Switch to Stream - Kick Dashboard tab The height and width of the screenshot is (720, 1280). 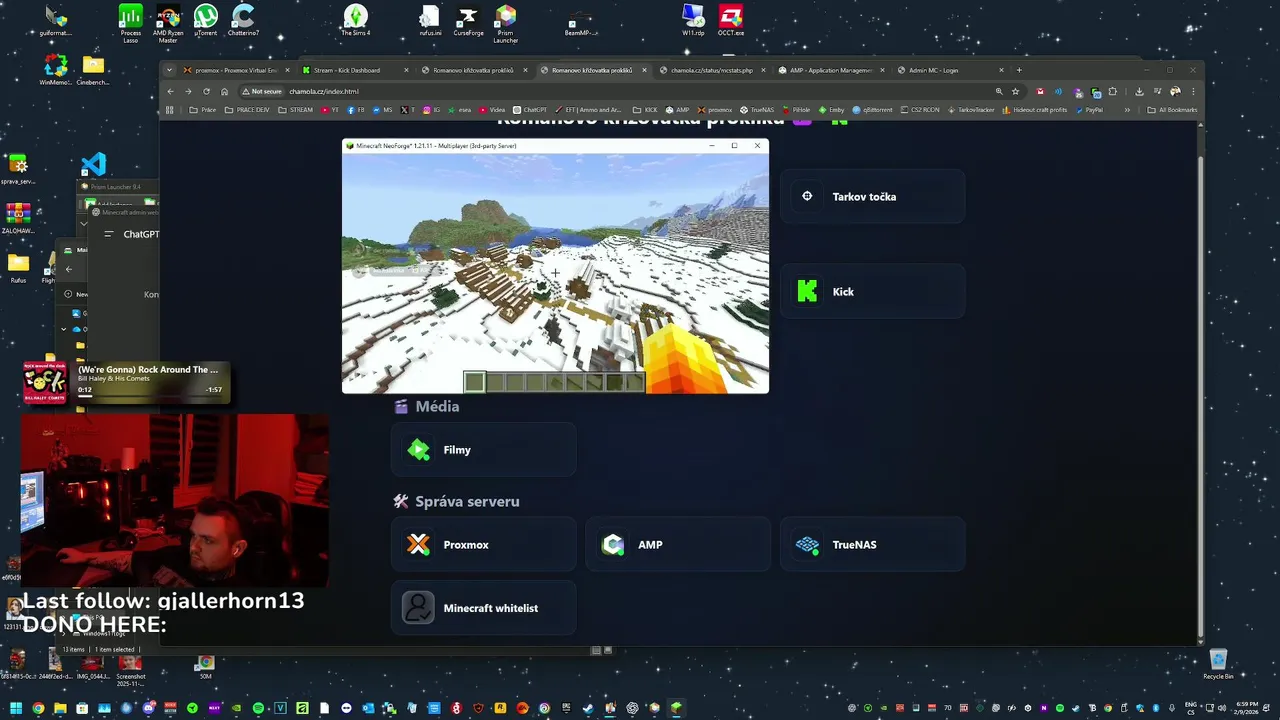355,70
